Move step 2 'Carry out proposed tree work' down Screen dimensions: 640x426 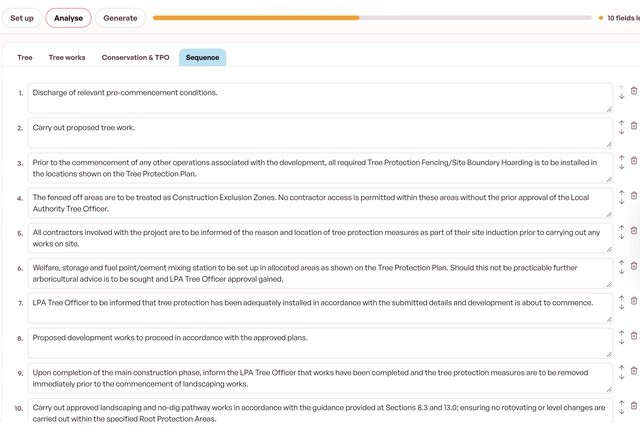(x=621, y=131)
